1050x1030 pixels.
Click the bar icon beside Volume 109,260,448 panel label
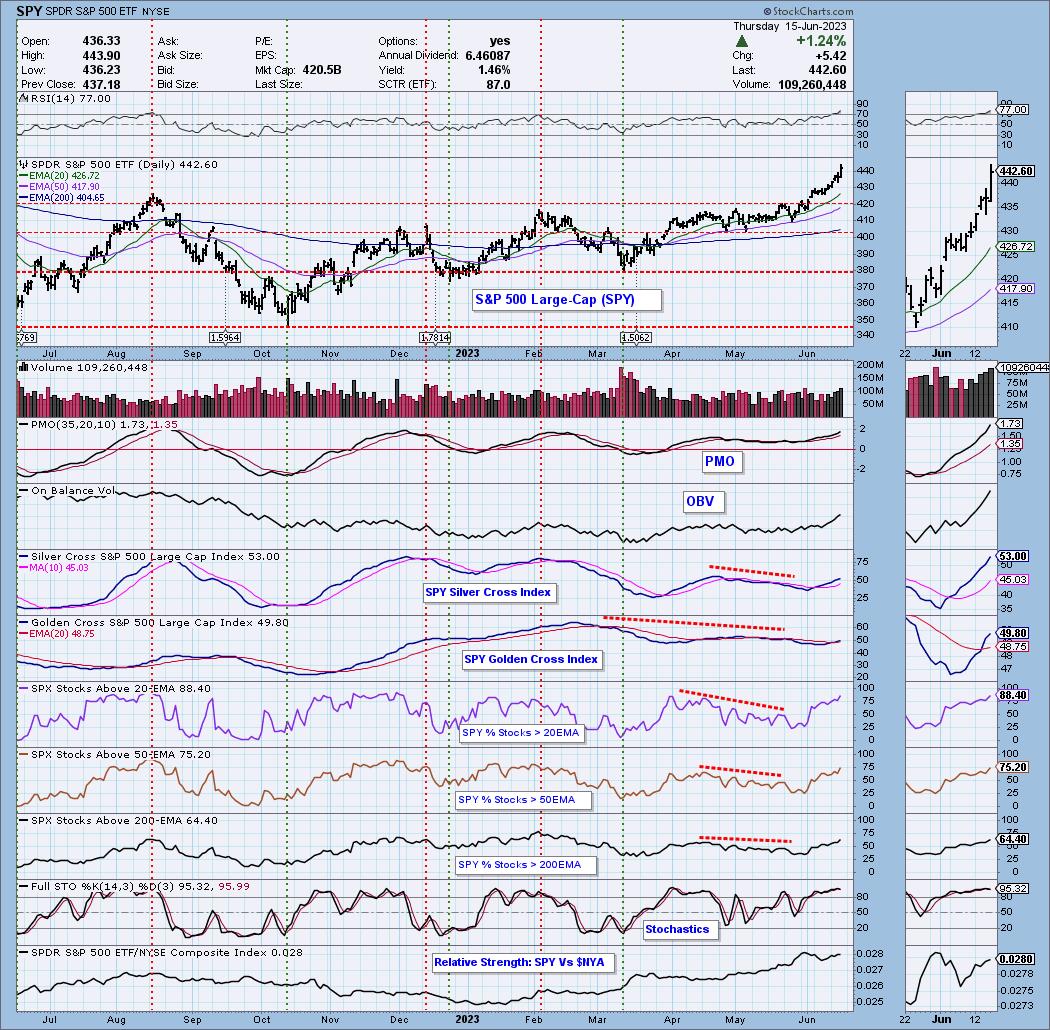(24, 367)
